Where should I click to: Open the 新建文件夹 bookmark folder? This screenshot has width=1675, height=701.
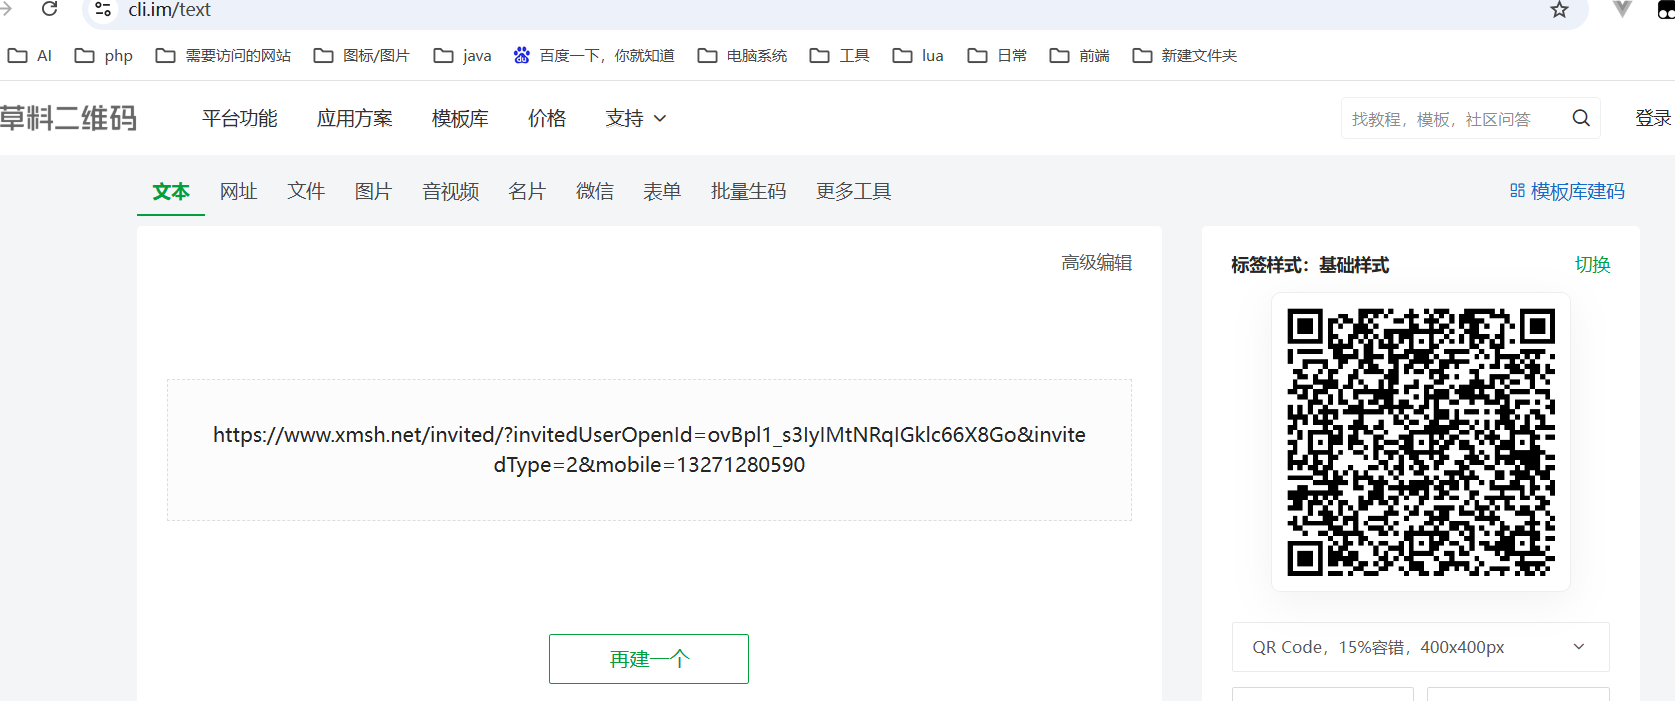tap(1184, 56)
